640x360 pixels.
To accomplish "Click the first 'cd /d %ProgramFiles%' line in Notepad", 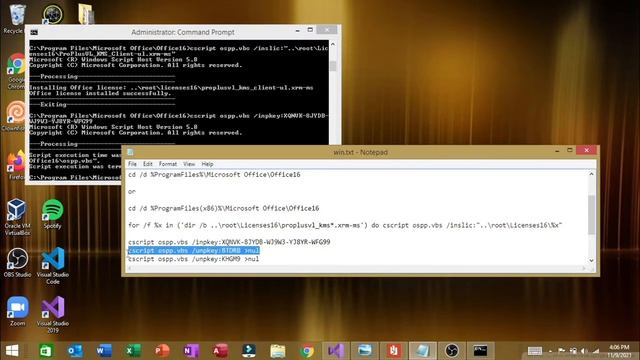I will tap(214, 175).
